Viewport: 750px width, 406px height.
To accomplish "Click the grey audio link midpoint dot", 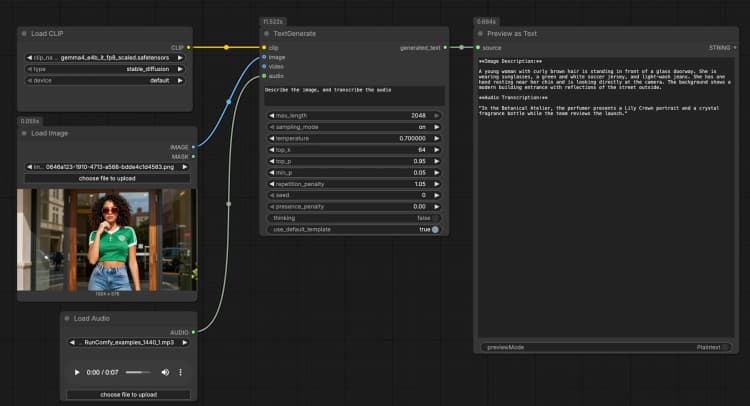I will pos(229,204).
